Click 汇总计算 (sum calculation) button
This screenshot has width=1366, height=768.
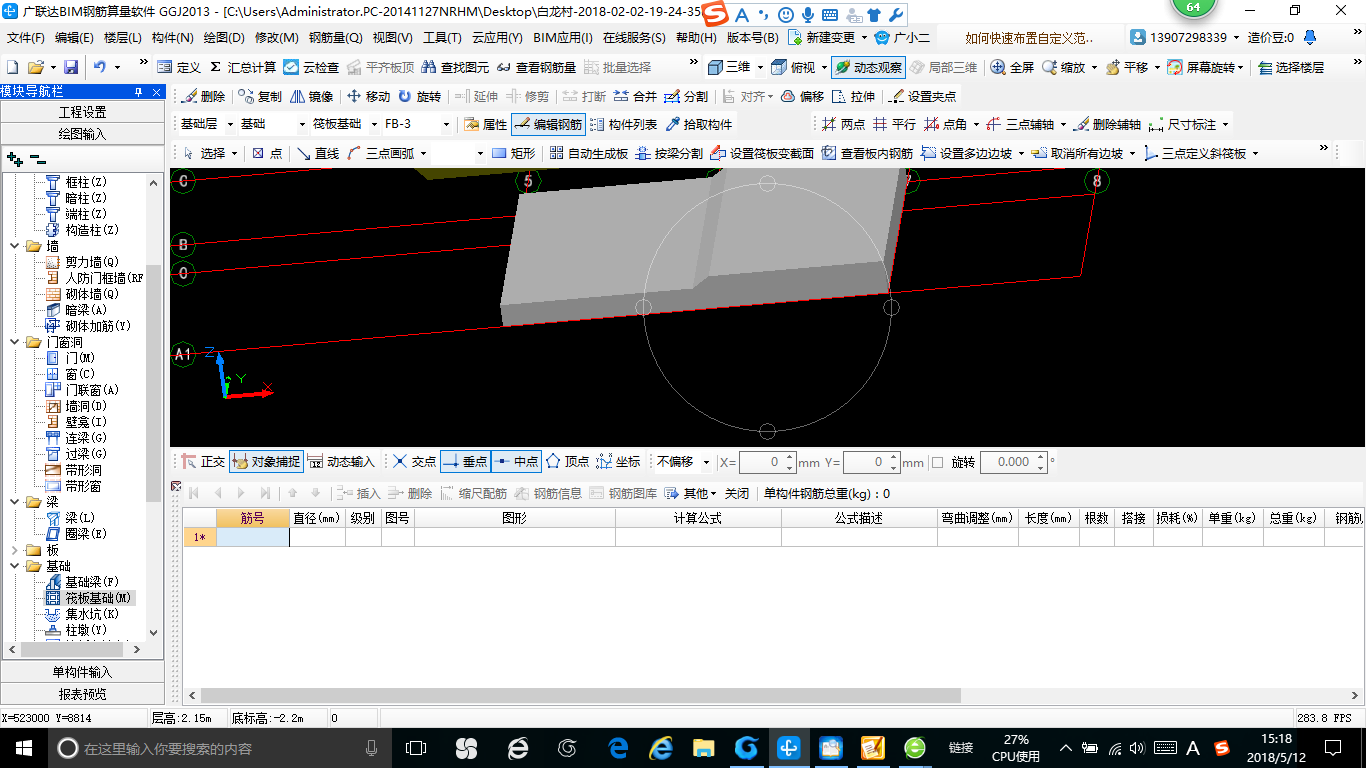[x=243, y=67]
